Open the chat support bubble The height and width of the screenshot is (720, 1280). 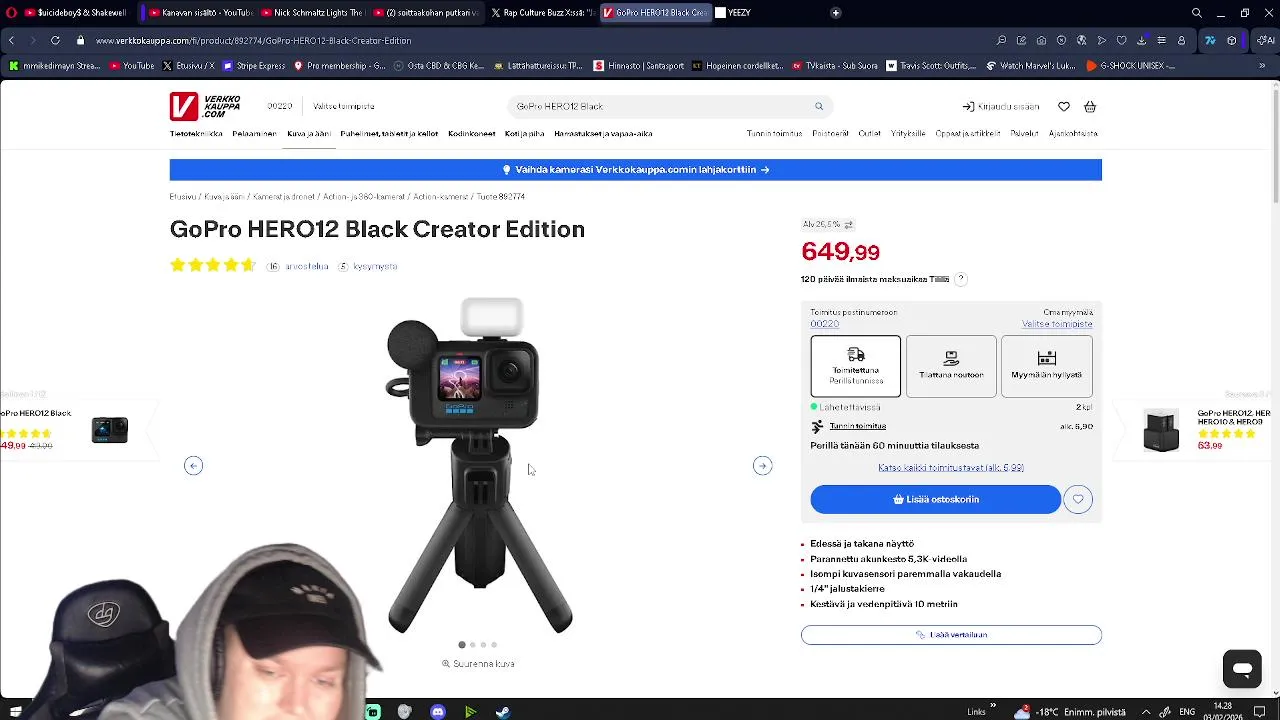coord(1242,669)
